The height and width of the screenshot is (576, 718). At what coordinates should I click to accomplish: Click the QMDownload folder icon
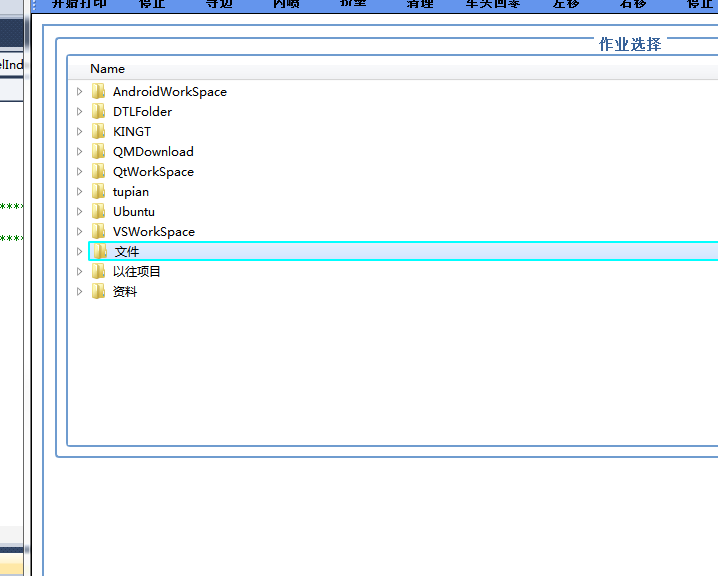98,151
